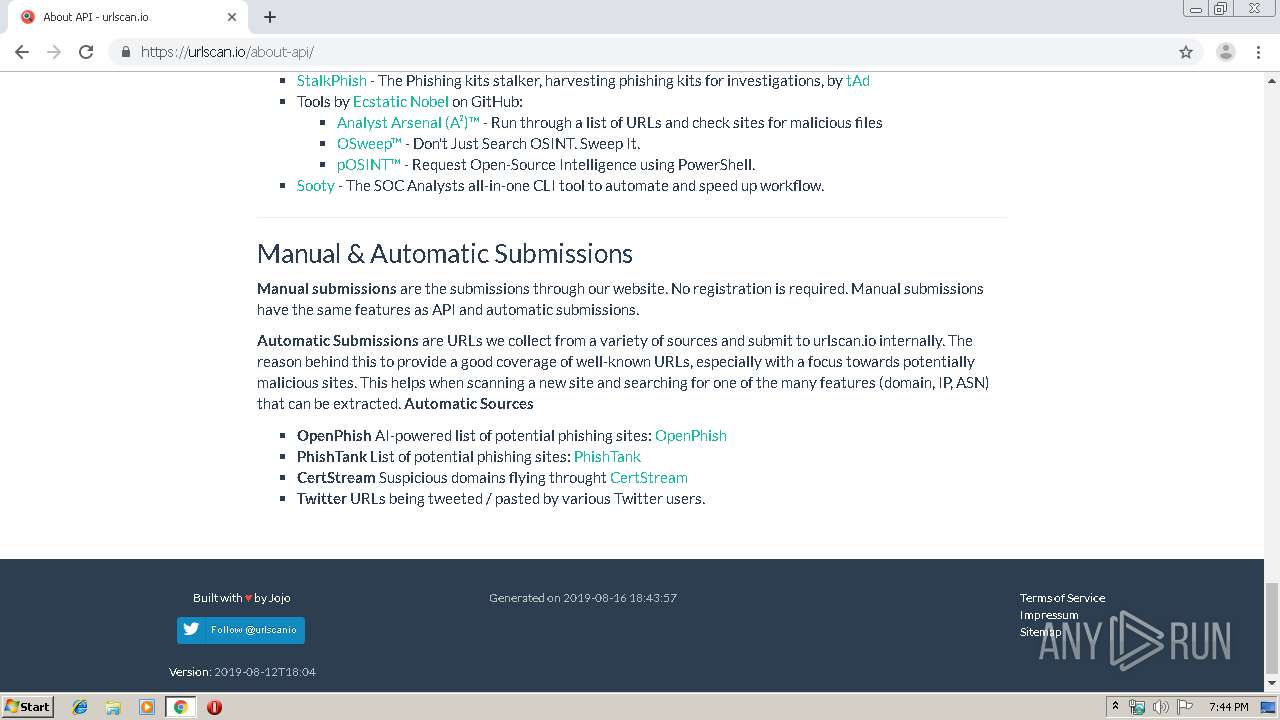
Task: Bookmark this page with the star icon
Action: pos(1186,52)
